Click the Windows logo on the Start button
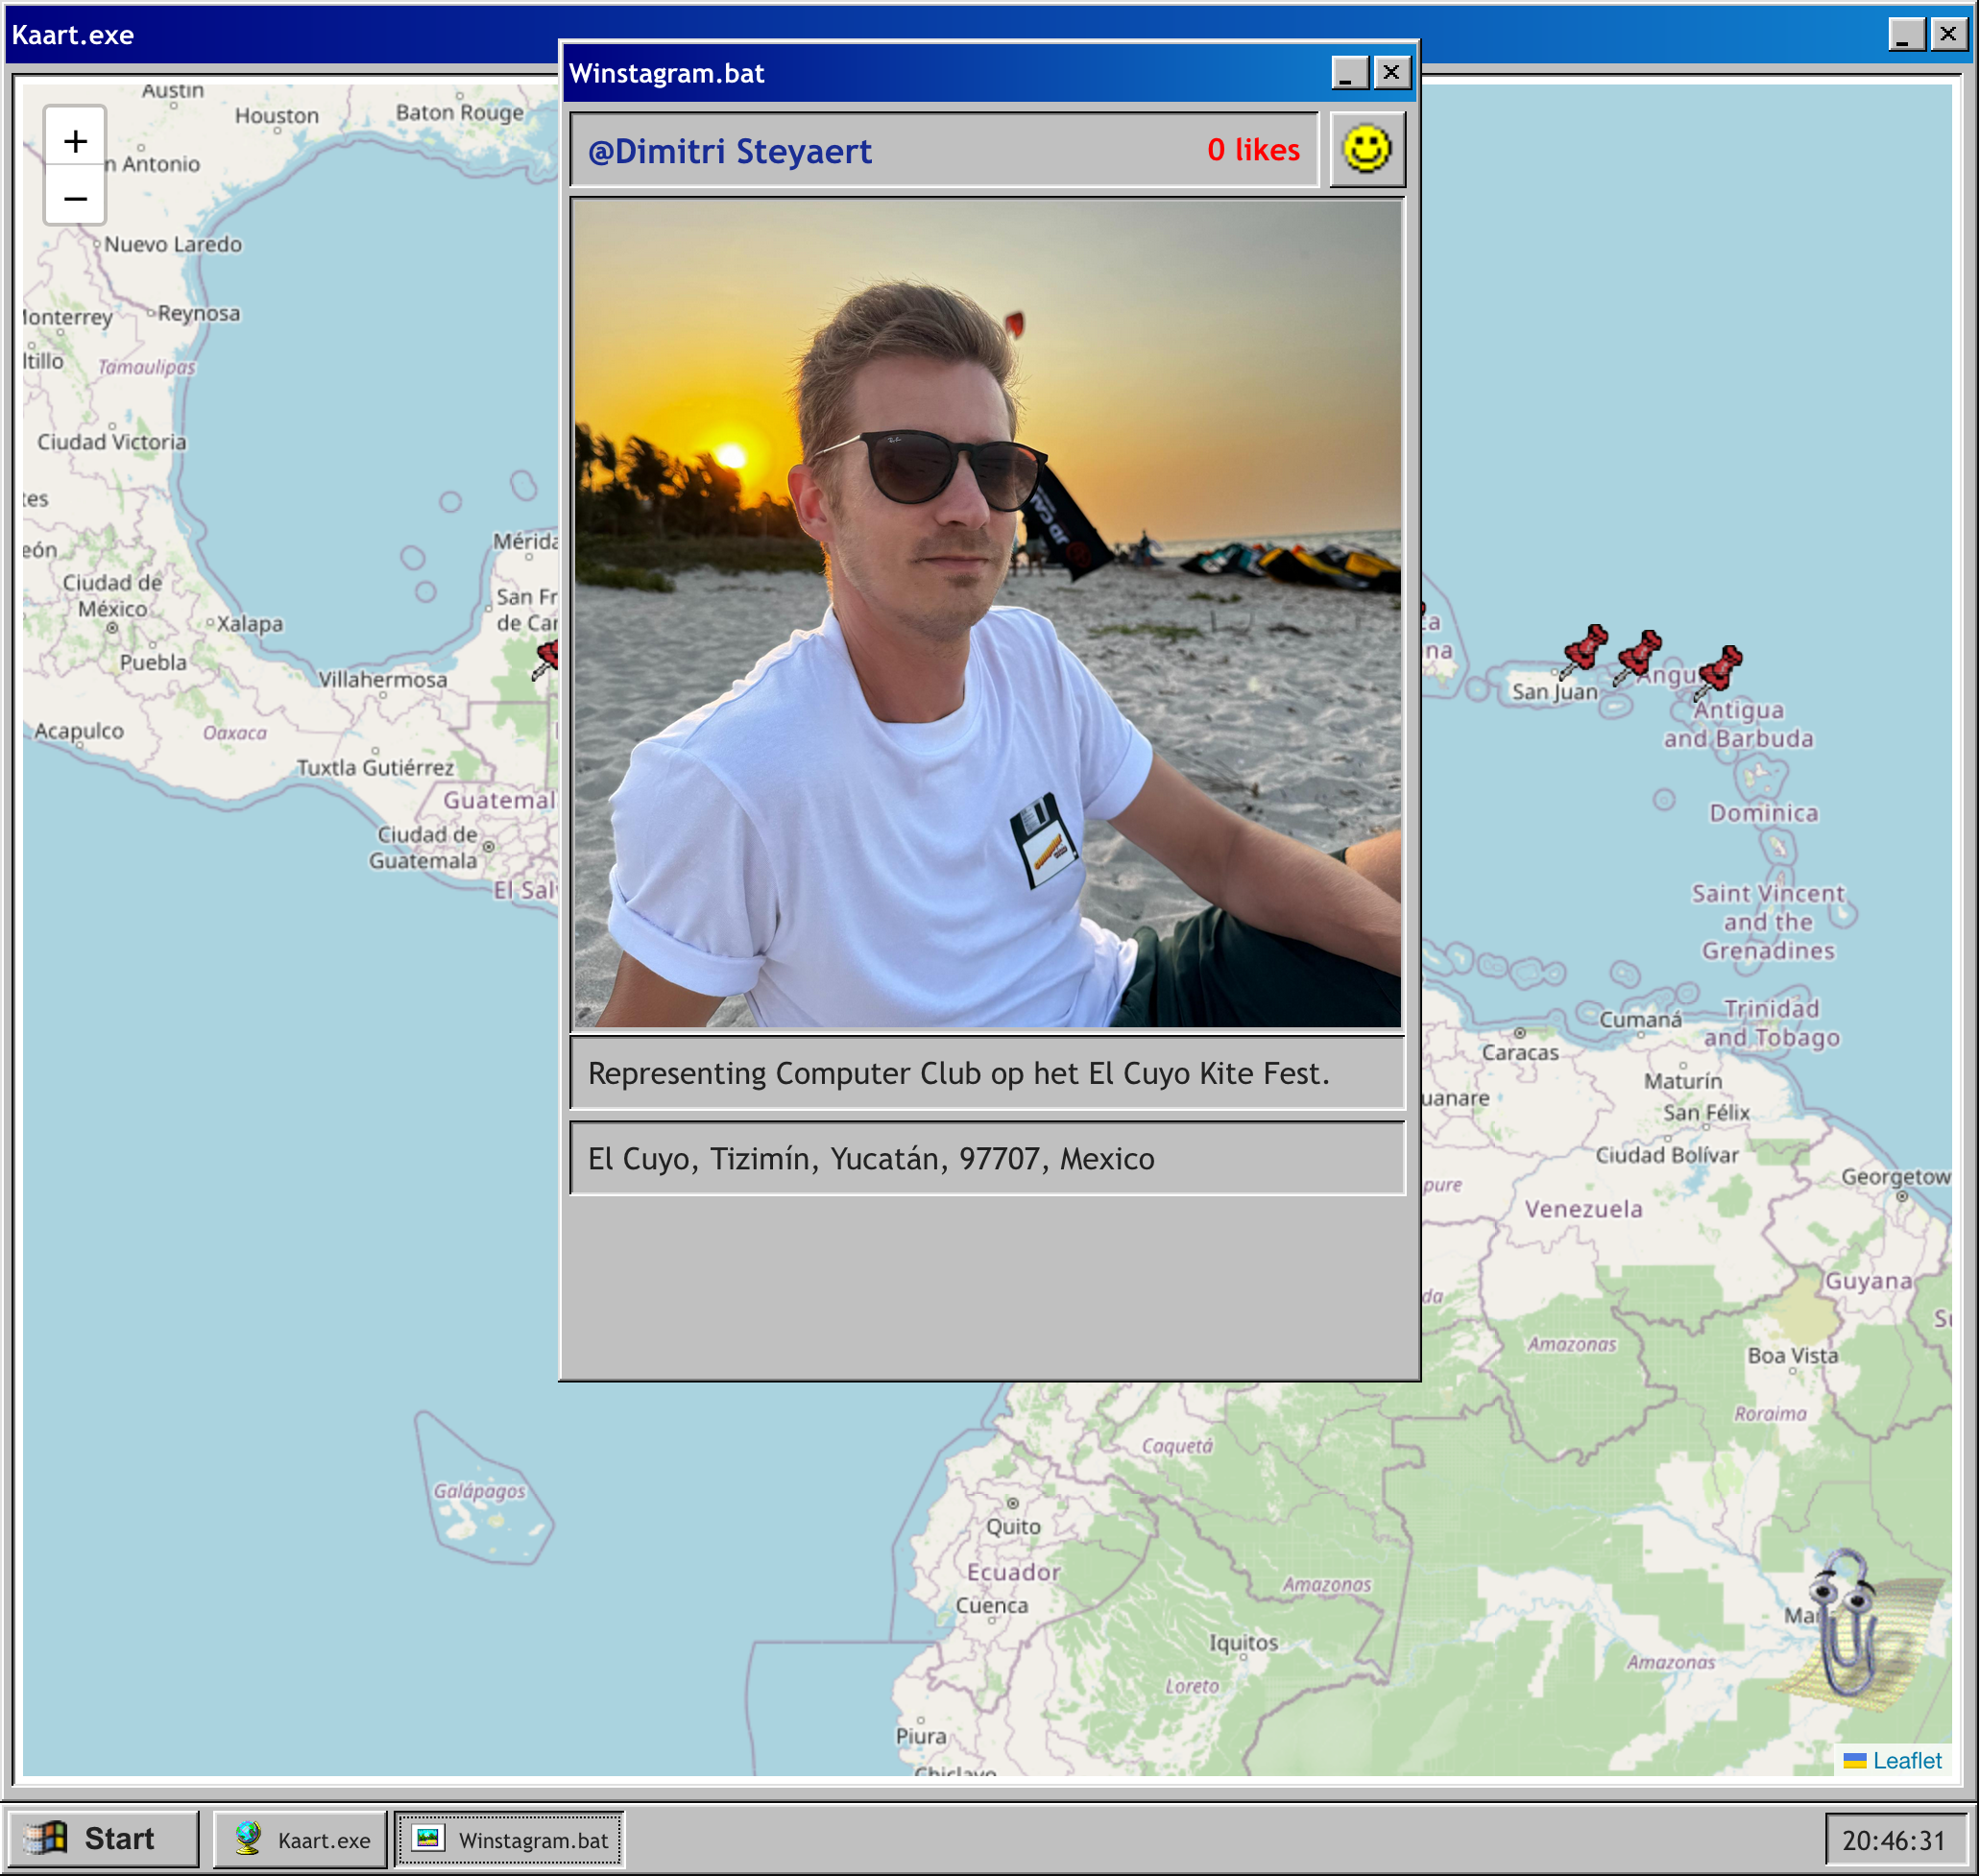 point(47,1838)
